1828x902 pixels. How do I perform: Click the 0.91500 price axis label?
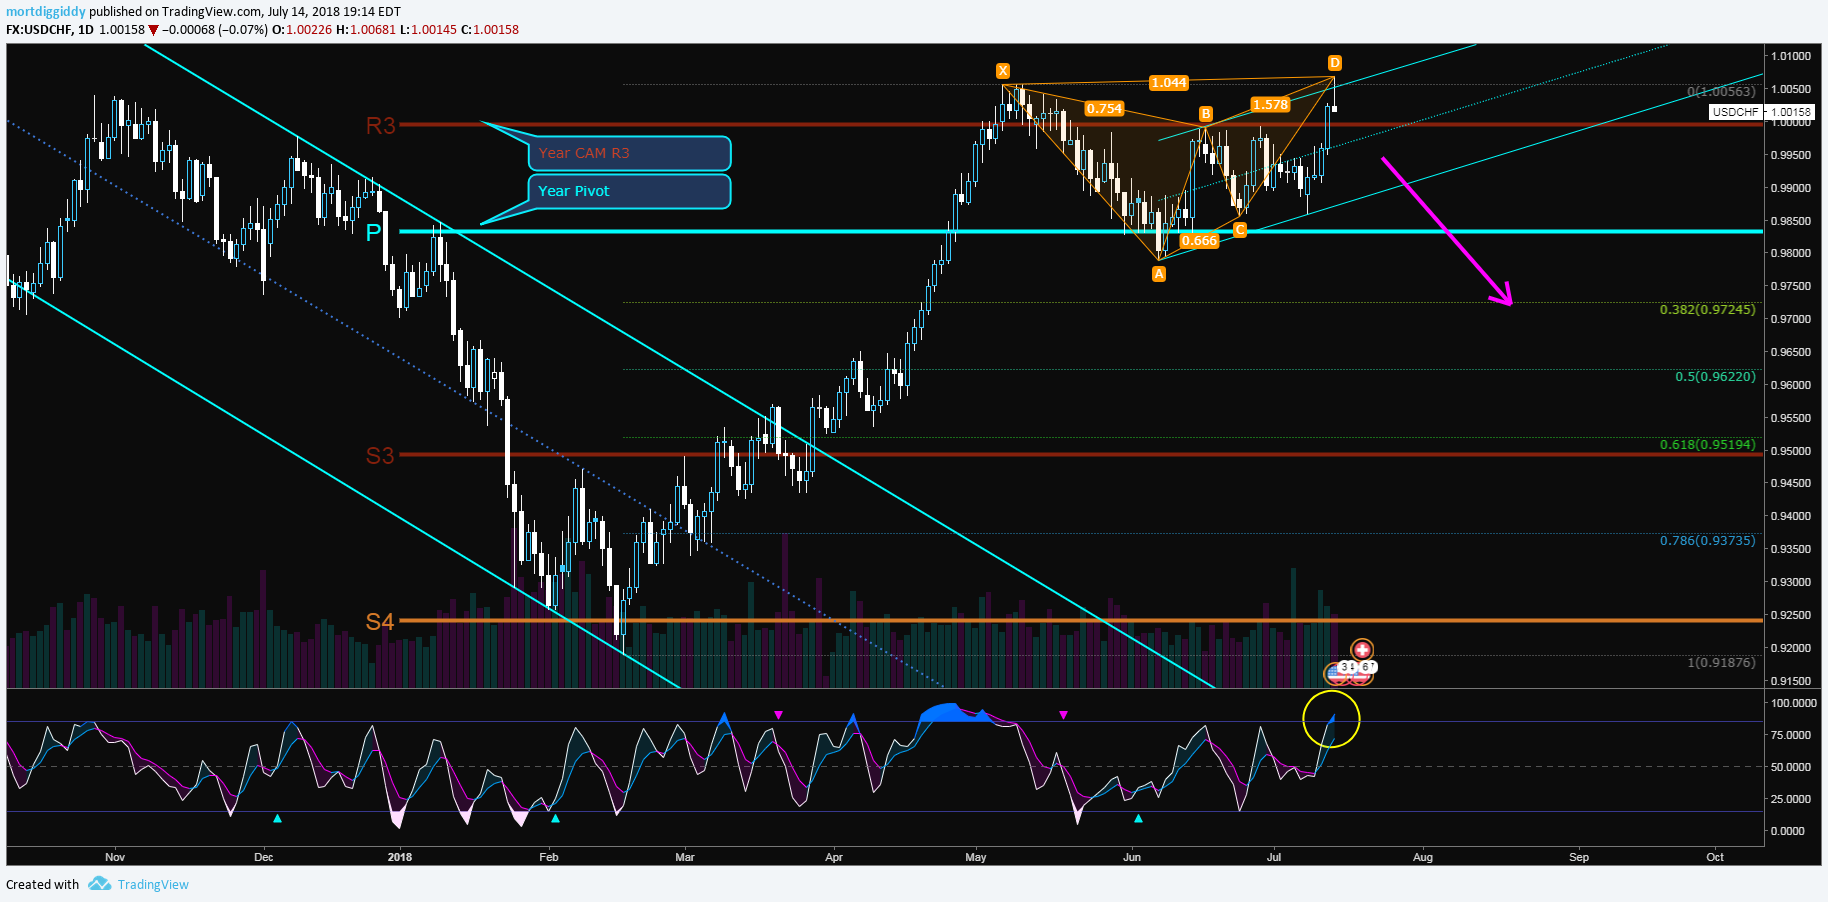(x=1791, y=681)
